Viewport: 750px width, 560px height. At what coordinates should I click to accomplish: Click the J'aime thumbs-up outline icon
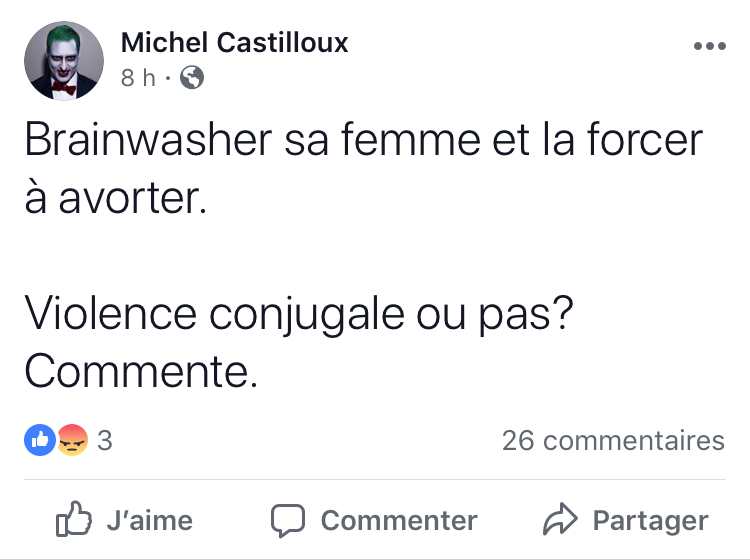pyautogui.click(x=74, y=519)
